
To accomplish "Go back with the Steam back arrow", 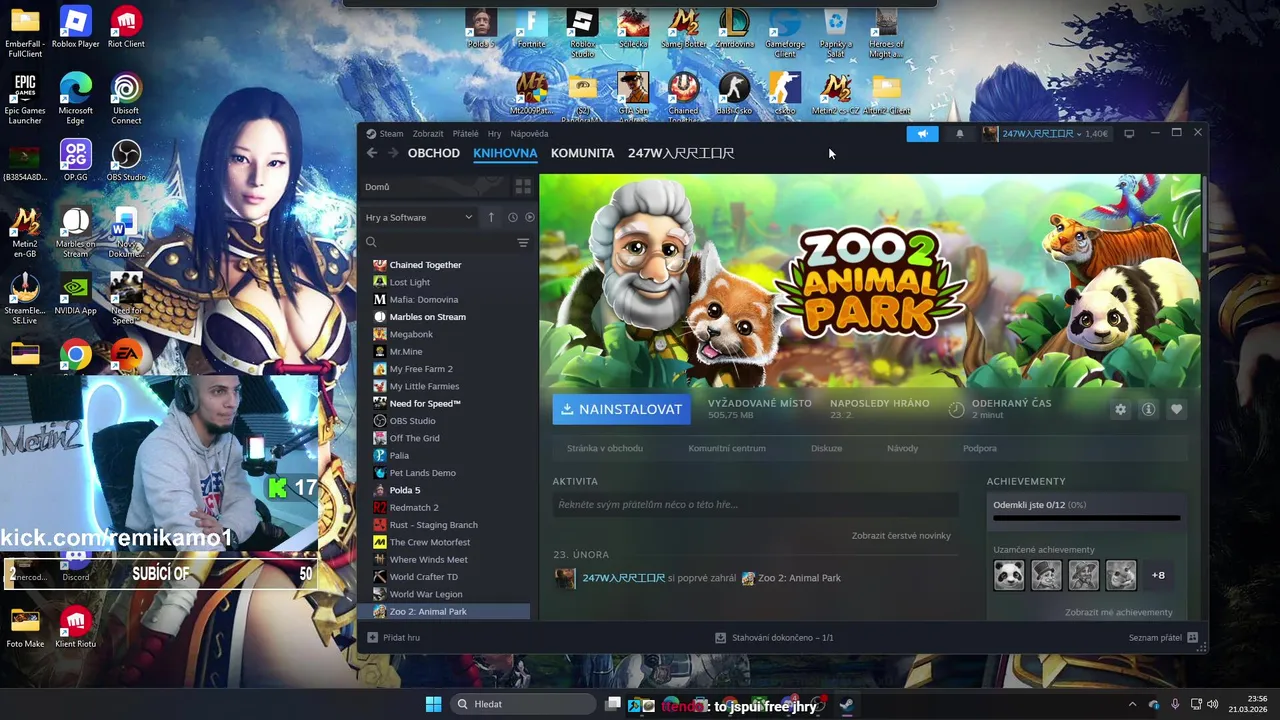I will click(372, 153).
